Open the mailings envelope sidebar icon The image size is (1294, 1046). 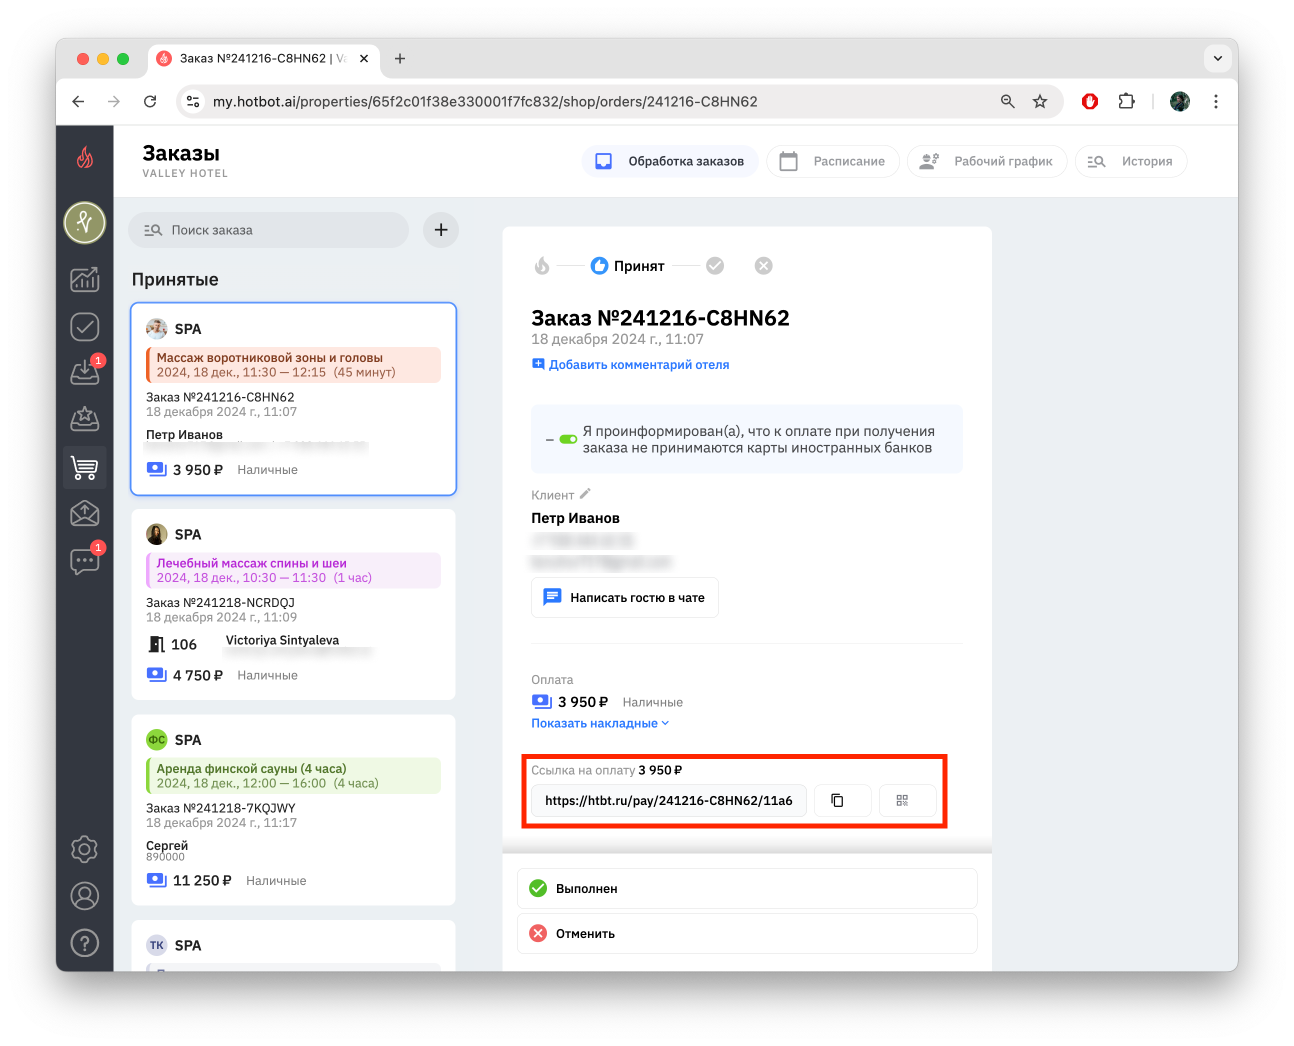click(x=85, y=513)
